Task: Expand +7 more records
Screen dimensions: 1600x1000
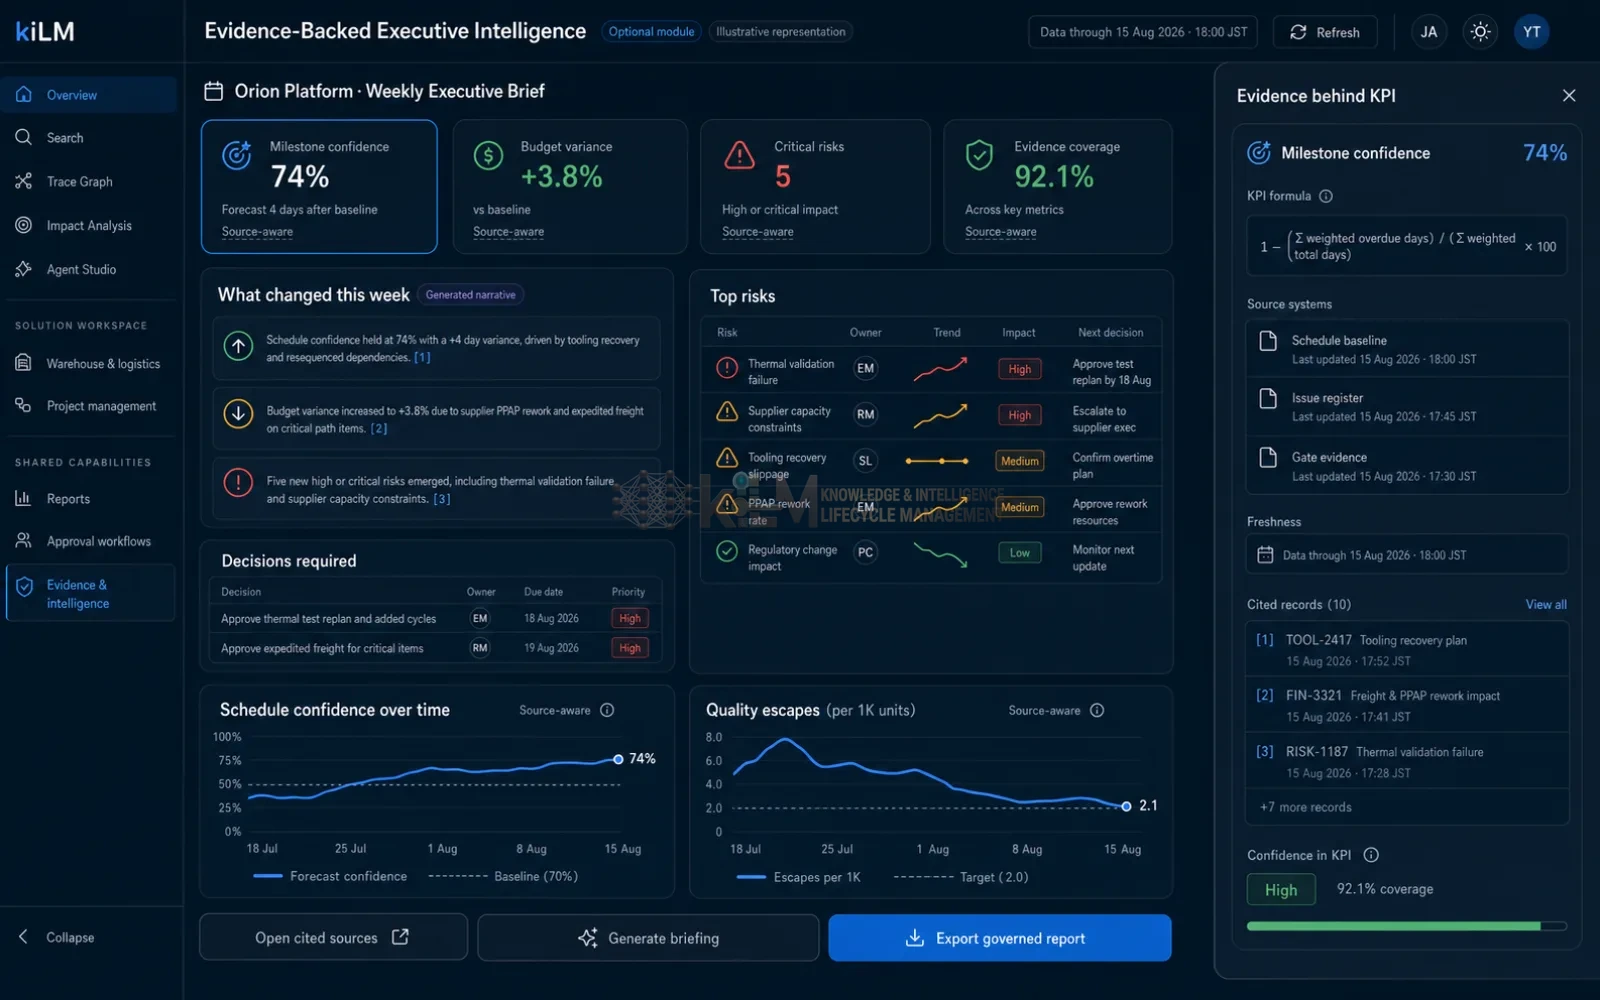Action: 1305,808
